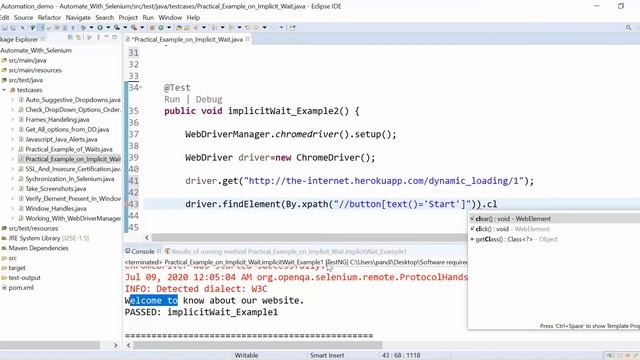Open the Navigate menu
Viewport: 640px width, 360px height.
tap(78, 18)
